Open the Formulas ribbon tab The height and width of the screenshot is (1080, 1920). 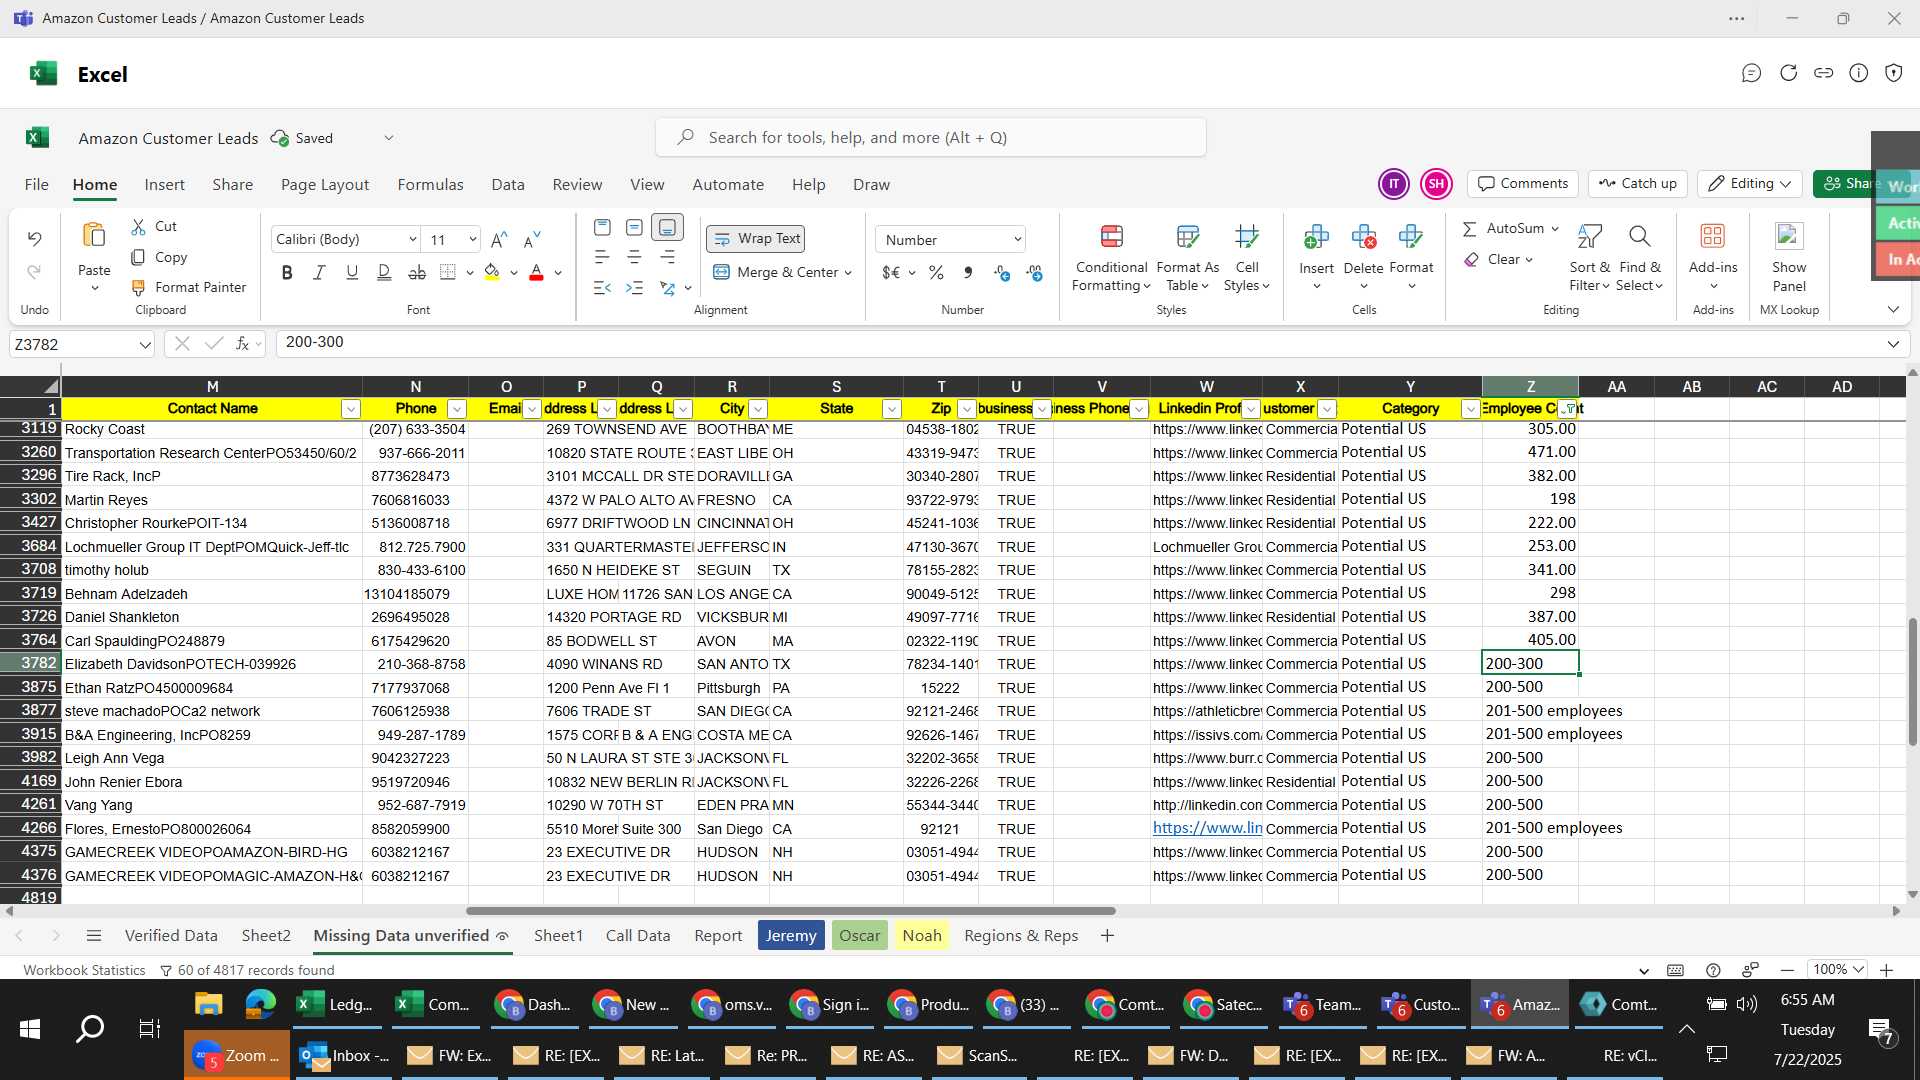coord(430,185)
